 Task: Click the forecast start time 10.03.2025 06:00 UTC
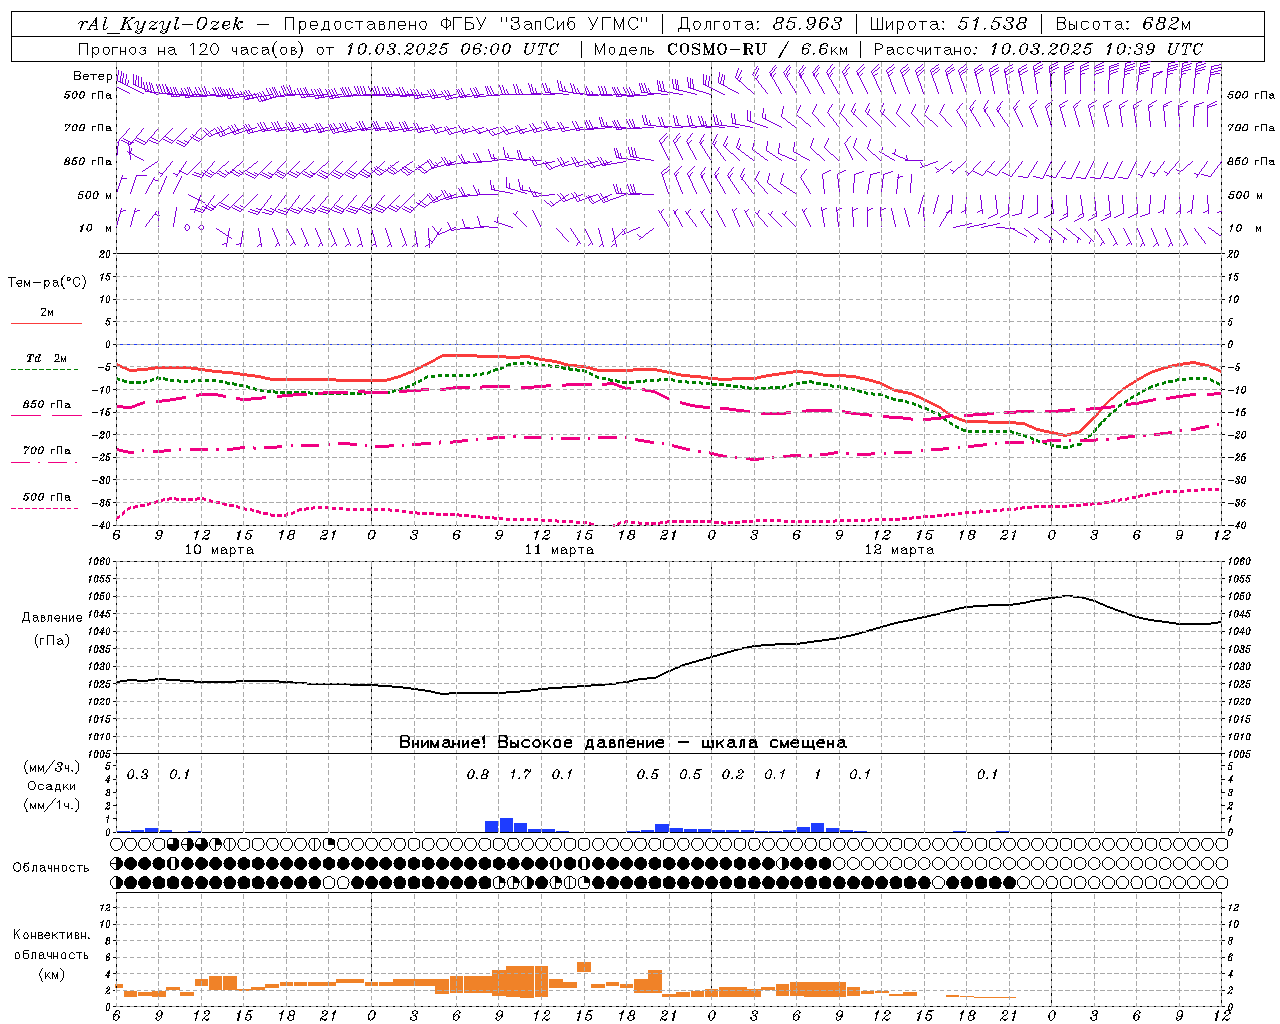pyautogui.click(x=452, y=49)
